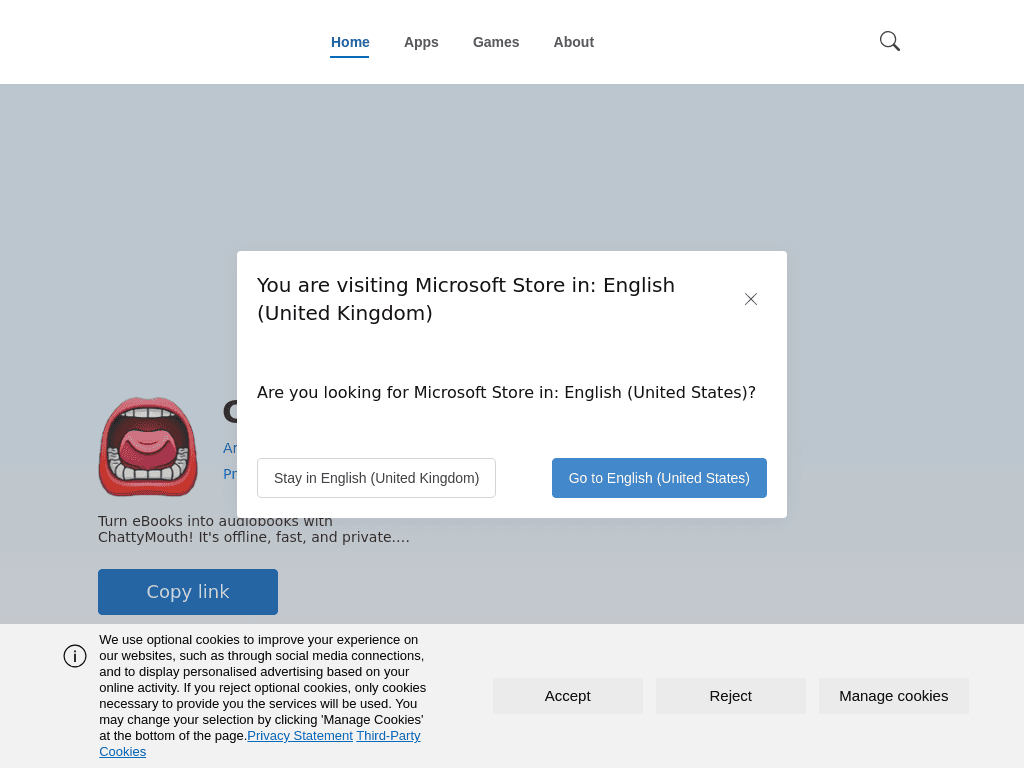Image resolution: width=1024 pixels, height=768 pixels.
Task: Click the partially hidden 'An' link beside the app icon
Action: coord(229,448)
